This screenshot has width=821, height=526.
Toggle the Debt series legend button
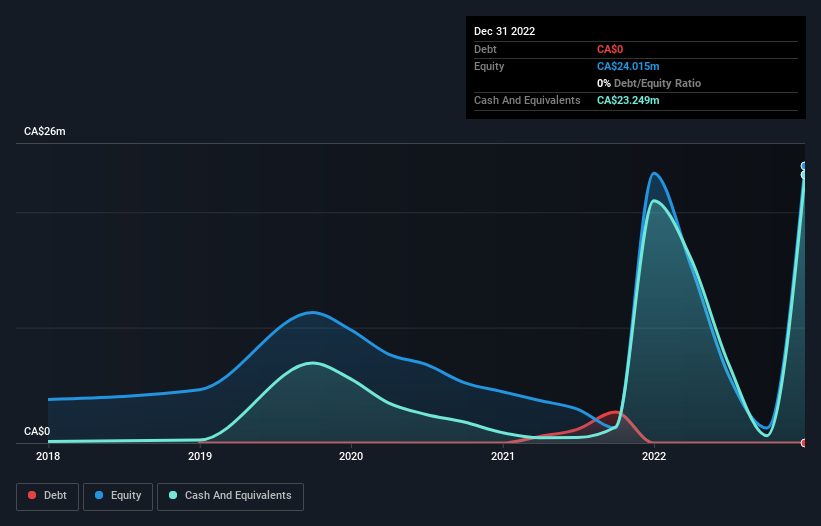(48, 496)
